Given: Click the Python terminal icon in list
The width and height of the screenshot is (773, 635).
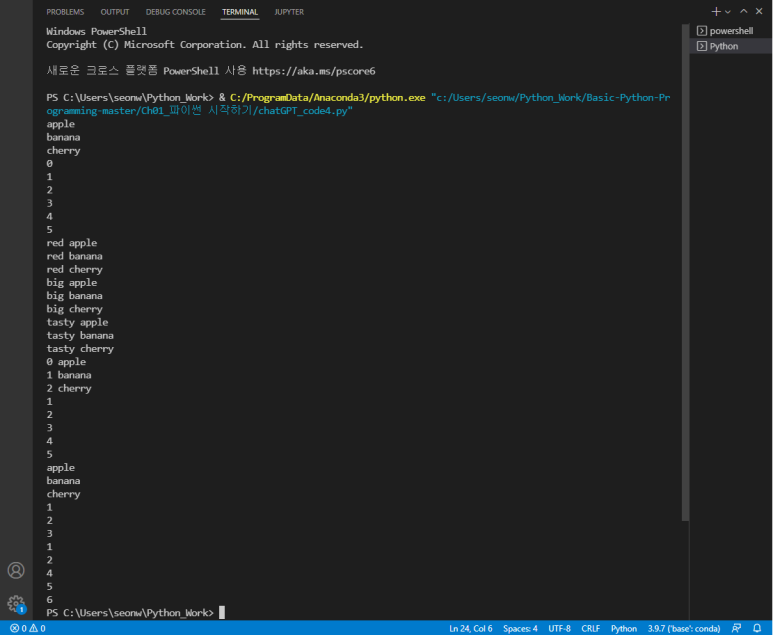Looking at the screenshot, I should [702, 46].
